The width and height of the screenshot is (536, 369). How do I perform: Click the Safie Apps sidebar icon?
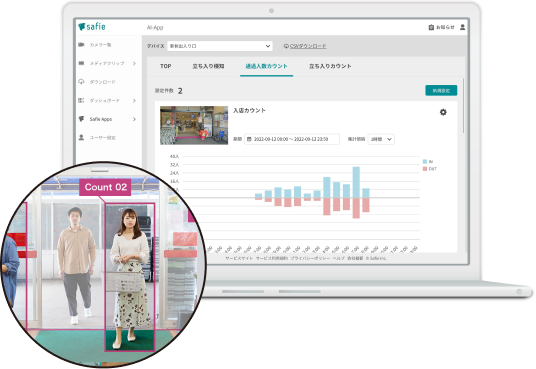coord(81,119)
